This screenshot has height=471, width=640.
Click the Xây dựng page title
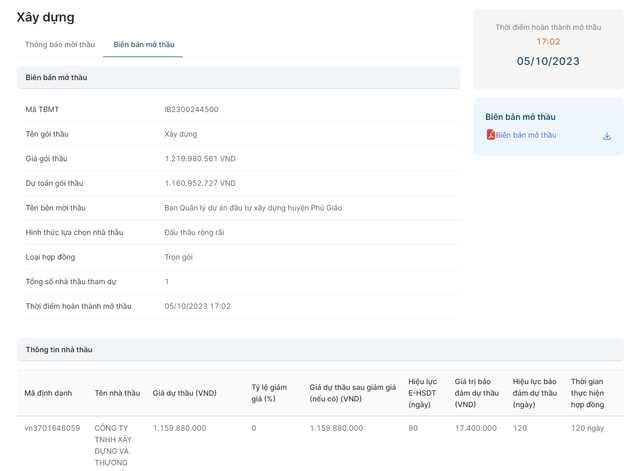[x=45, y=17]
